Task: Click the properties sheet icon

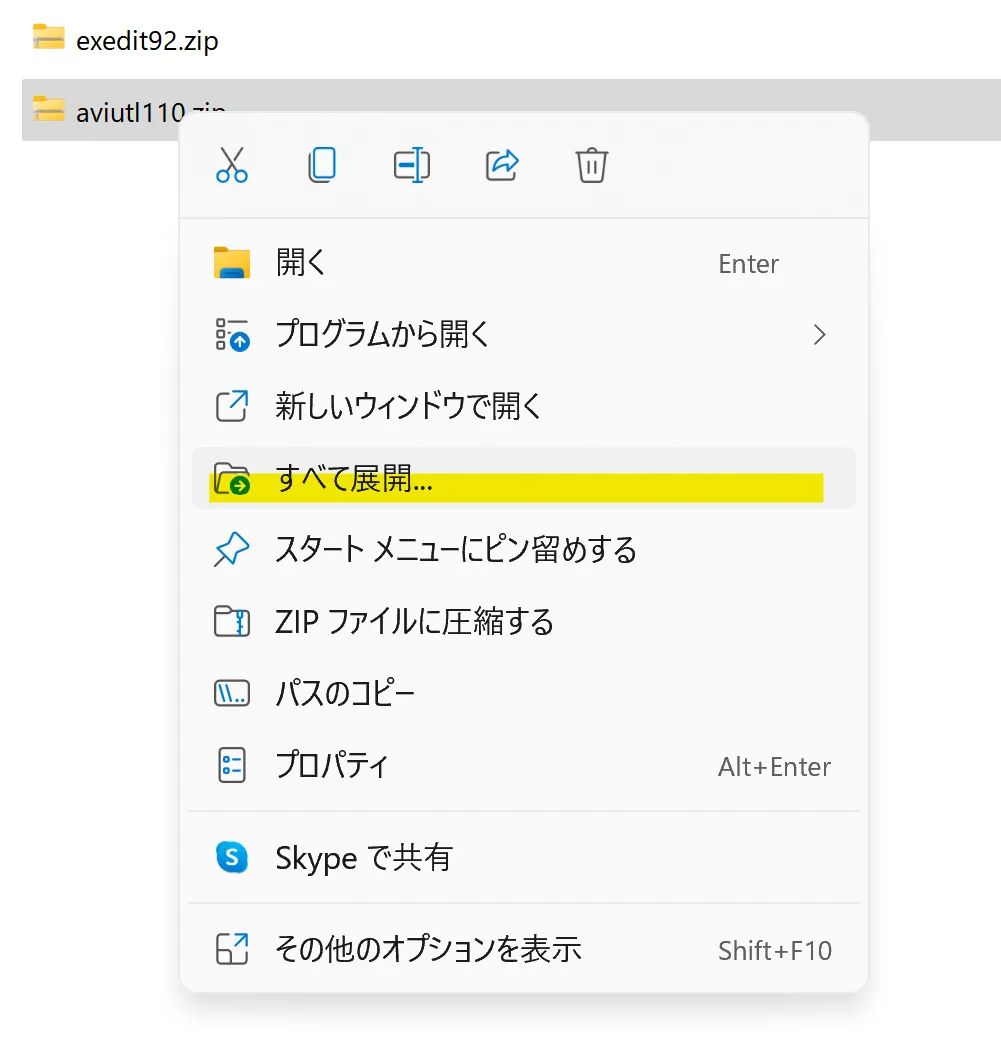Action: (x=232, y=765)
